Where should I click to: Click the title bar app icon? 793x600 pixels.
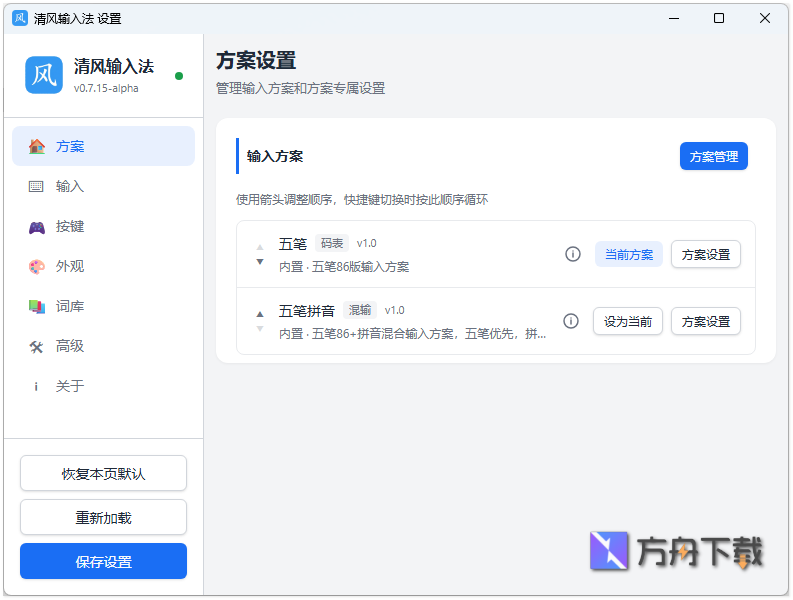point(20,18)
